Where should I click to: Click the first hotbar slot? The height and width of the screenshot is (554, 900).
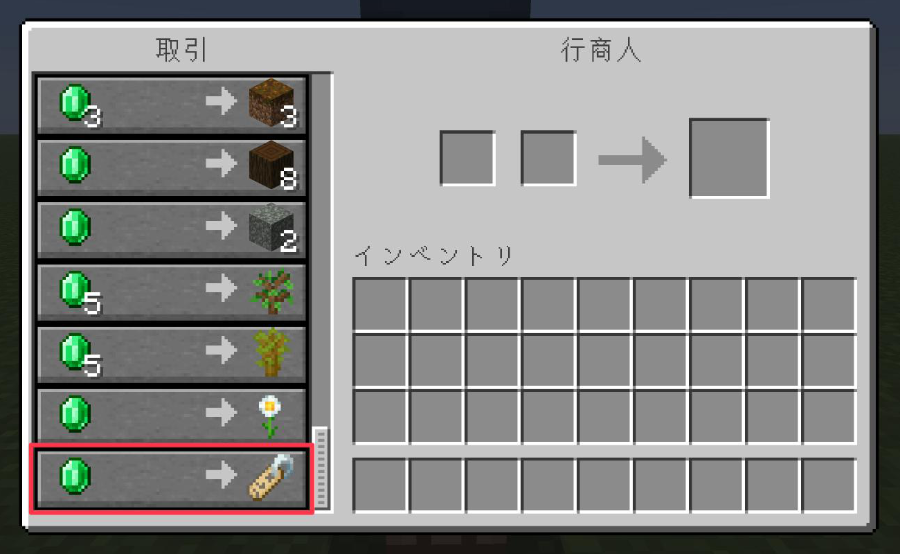click(x=379, y=485)
